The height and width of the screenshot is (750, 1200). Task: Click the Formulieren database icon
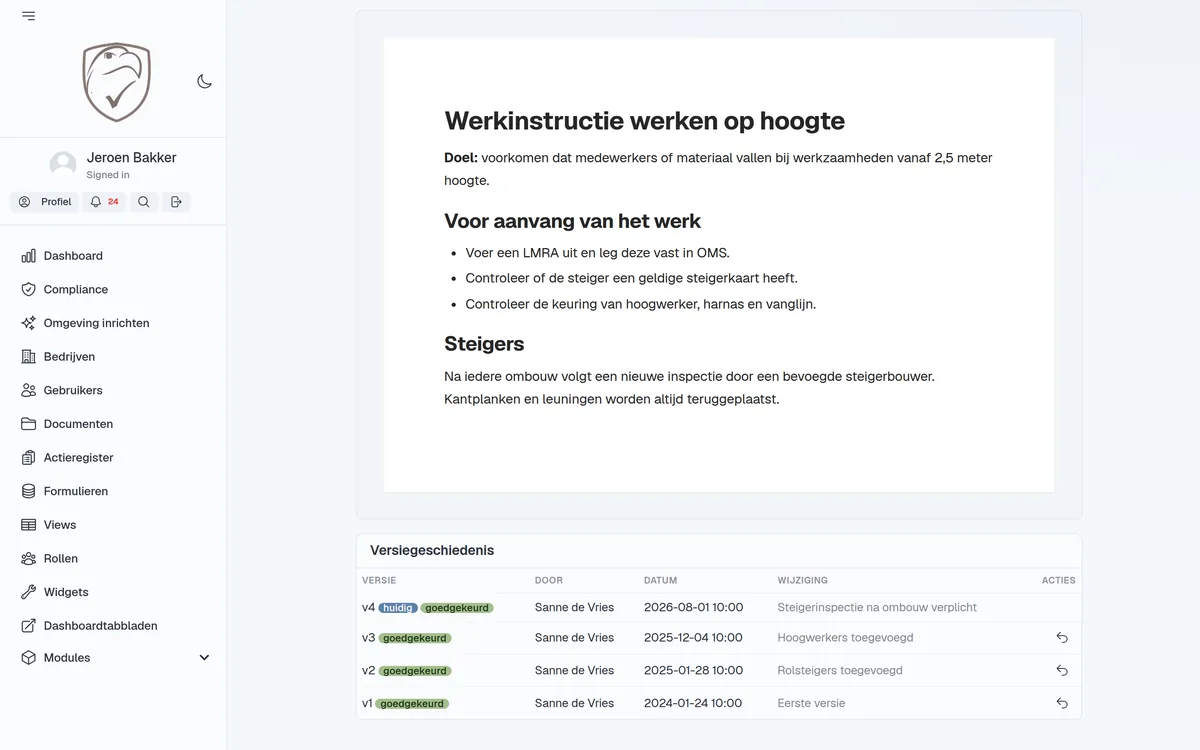(28, 492)
